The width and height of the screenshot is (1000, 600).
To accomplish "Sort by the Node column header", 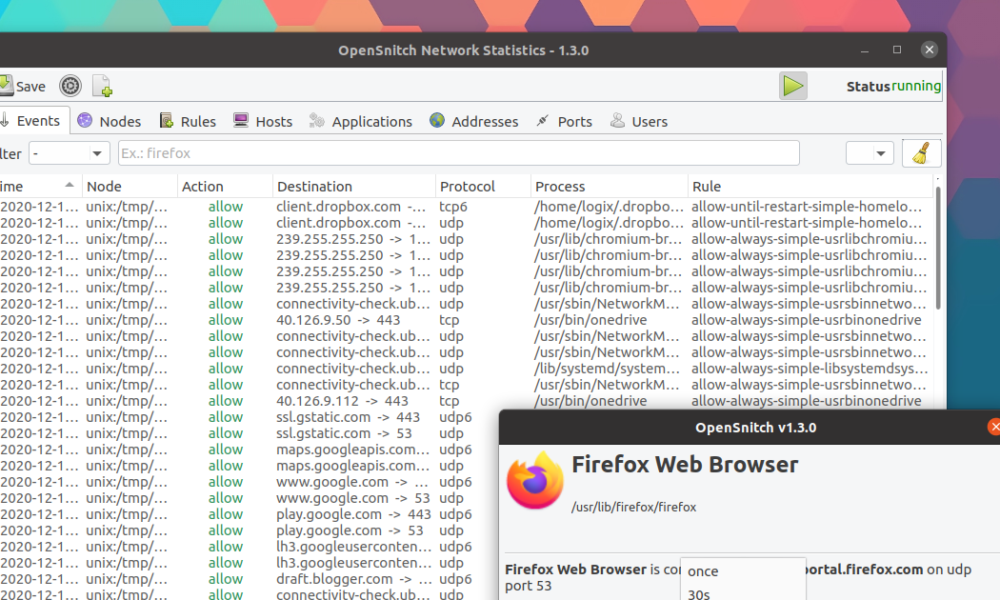I will pos(129,186).
